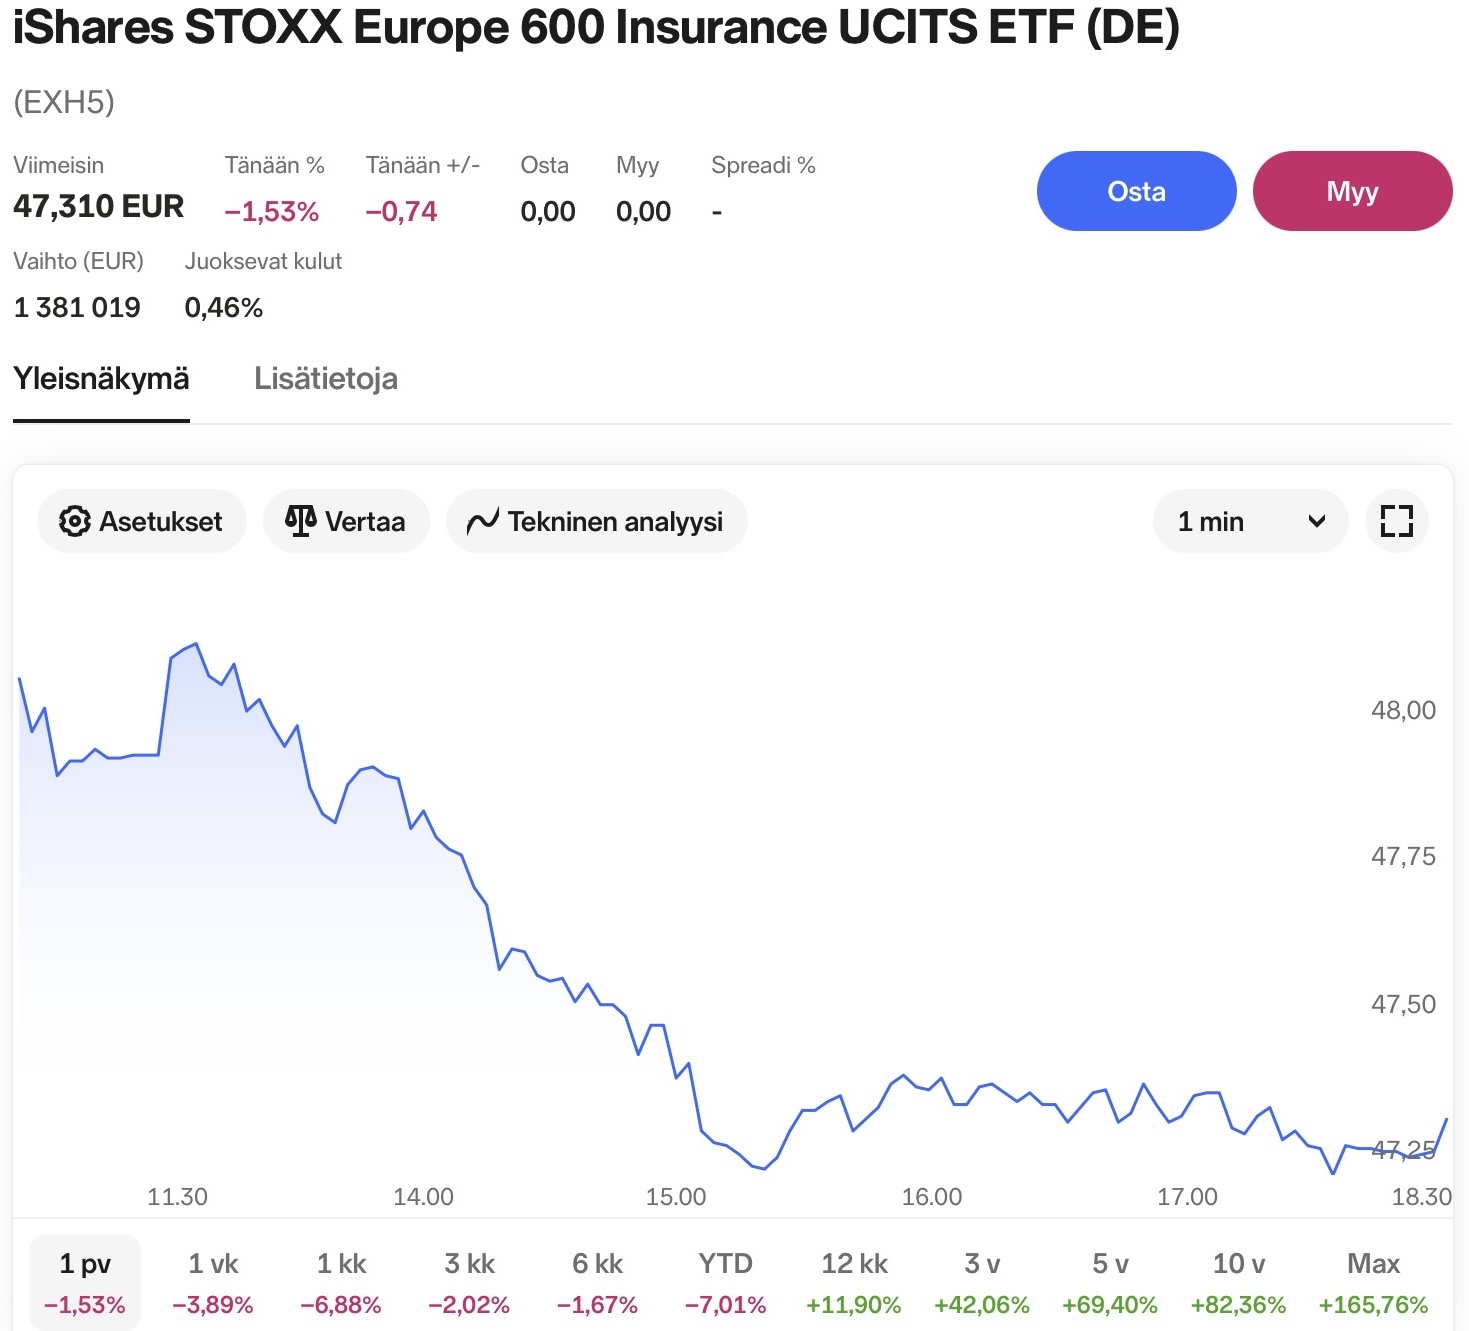Switch to the Yleisnäkymä tab
This screenshot has height=1331, width=1469.
click(101, 379)
